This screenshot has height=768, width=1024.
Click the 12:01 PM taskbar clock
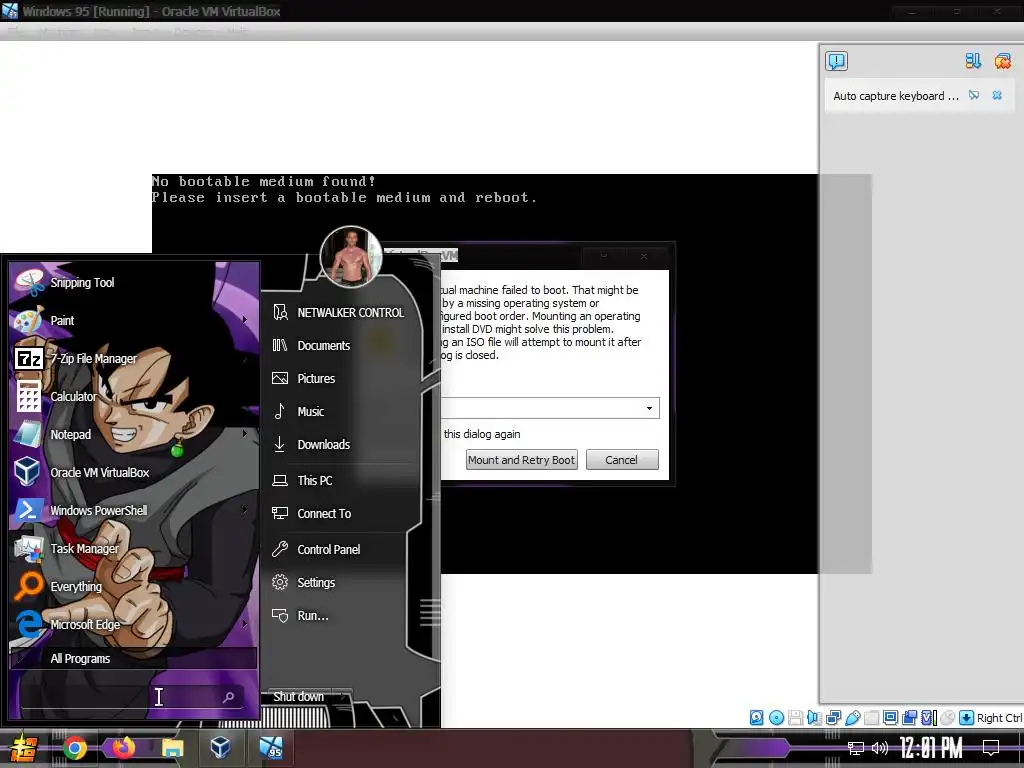[x=931, y=748]
